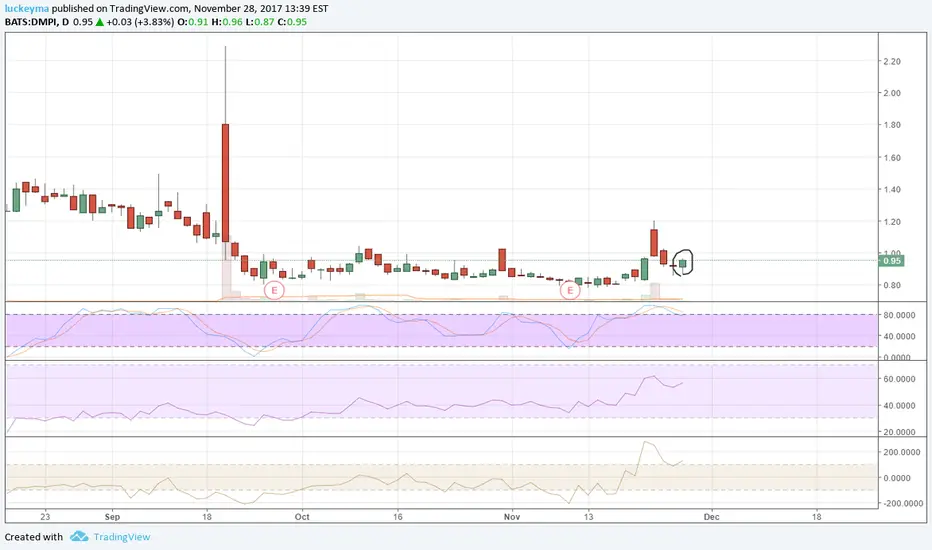The image size is (932, 550).
Task: Click the L:0.87 low value in header
Action: pos(260,22)
